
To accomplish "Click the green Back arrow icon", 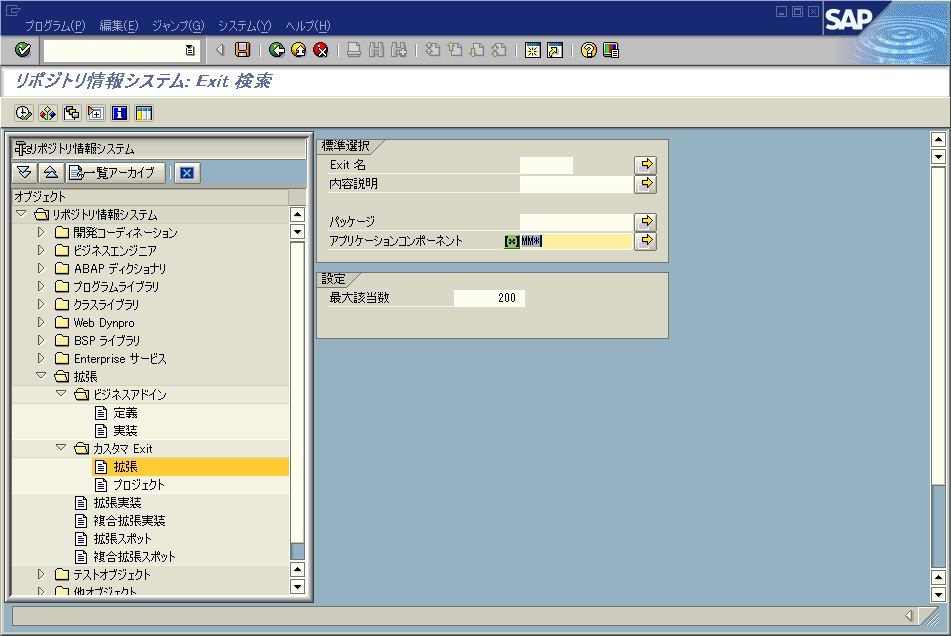I will pos(277,50).
